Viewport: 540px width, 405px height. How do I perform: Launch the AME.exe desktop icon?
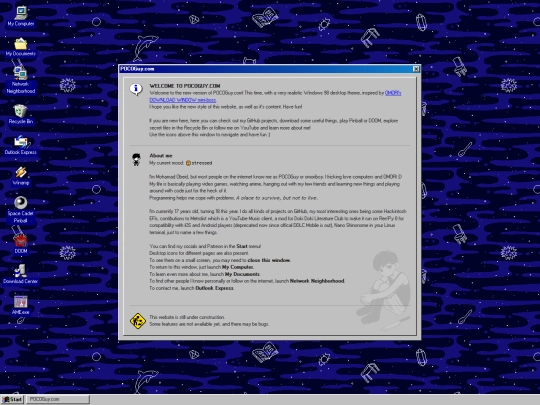21,305
